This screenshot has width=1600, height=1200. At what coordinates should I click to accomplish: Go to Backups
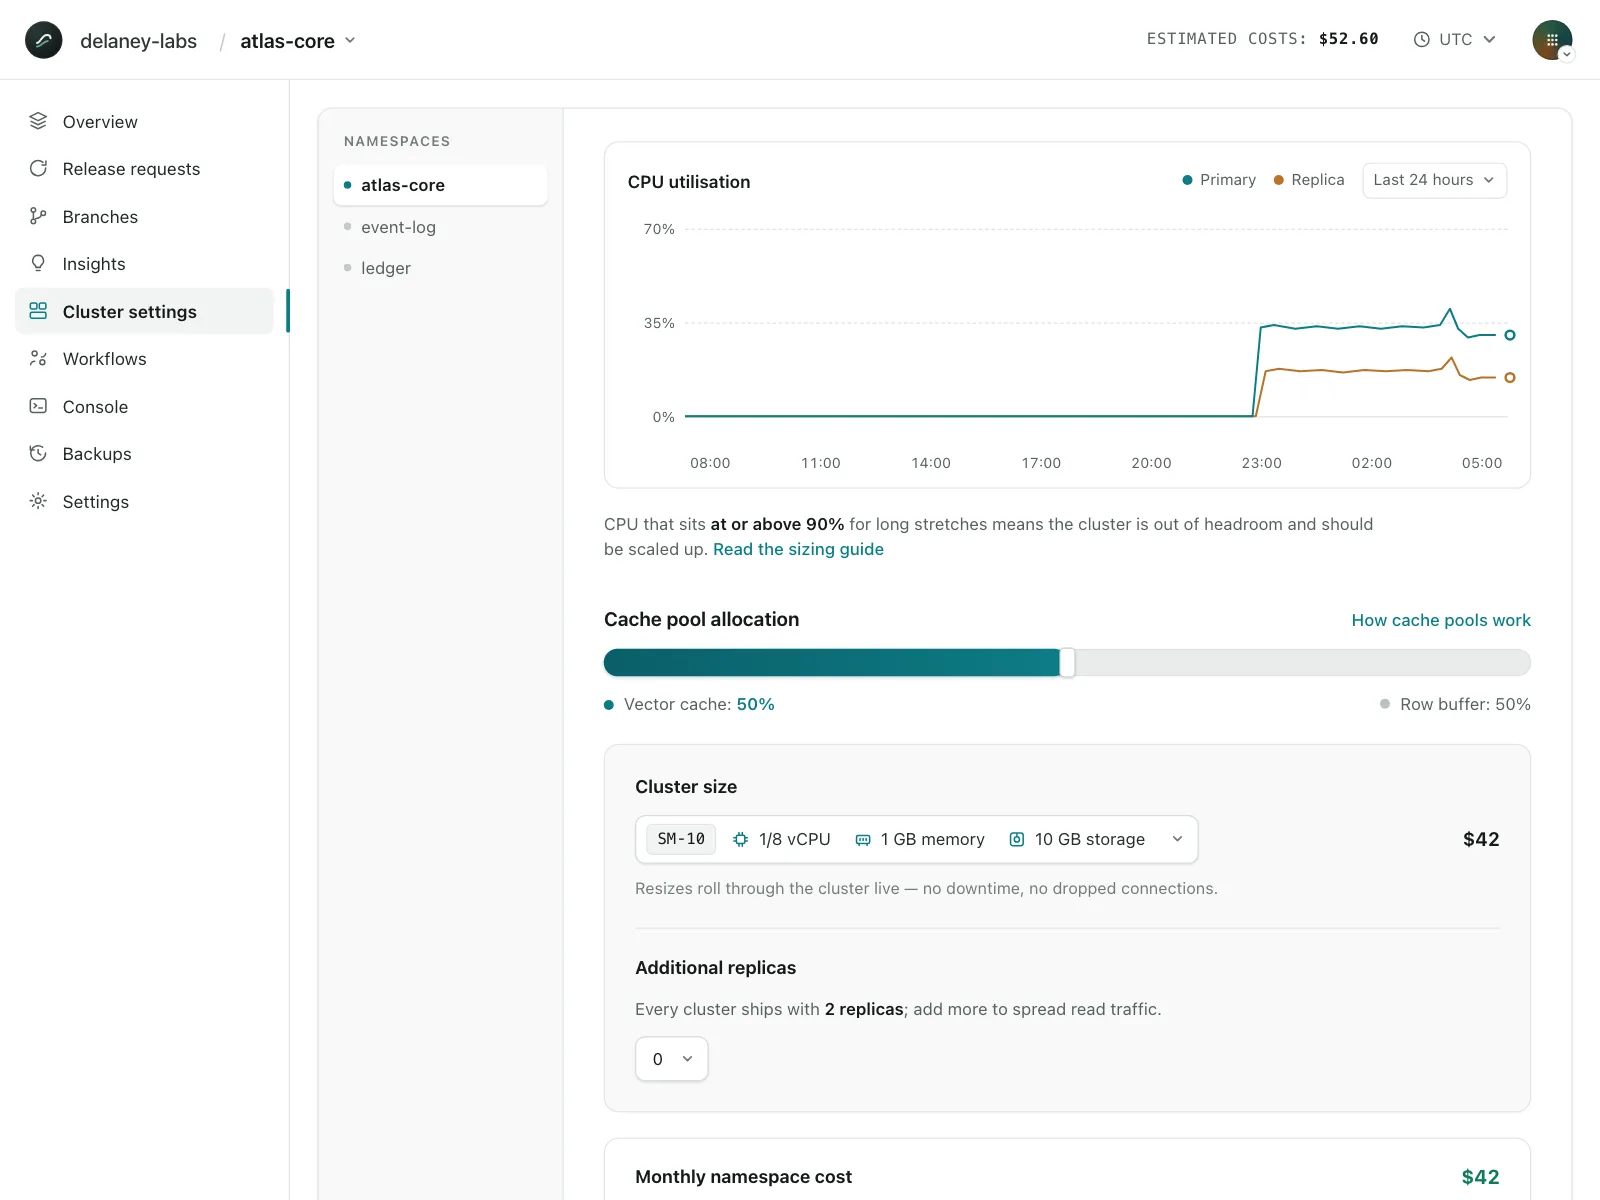[x=145, y=453]
